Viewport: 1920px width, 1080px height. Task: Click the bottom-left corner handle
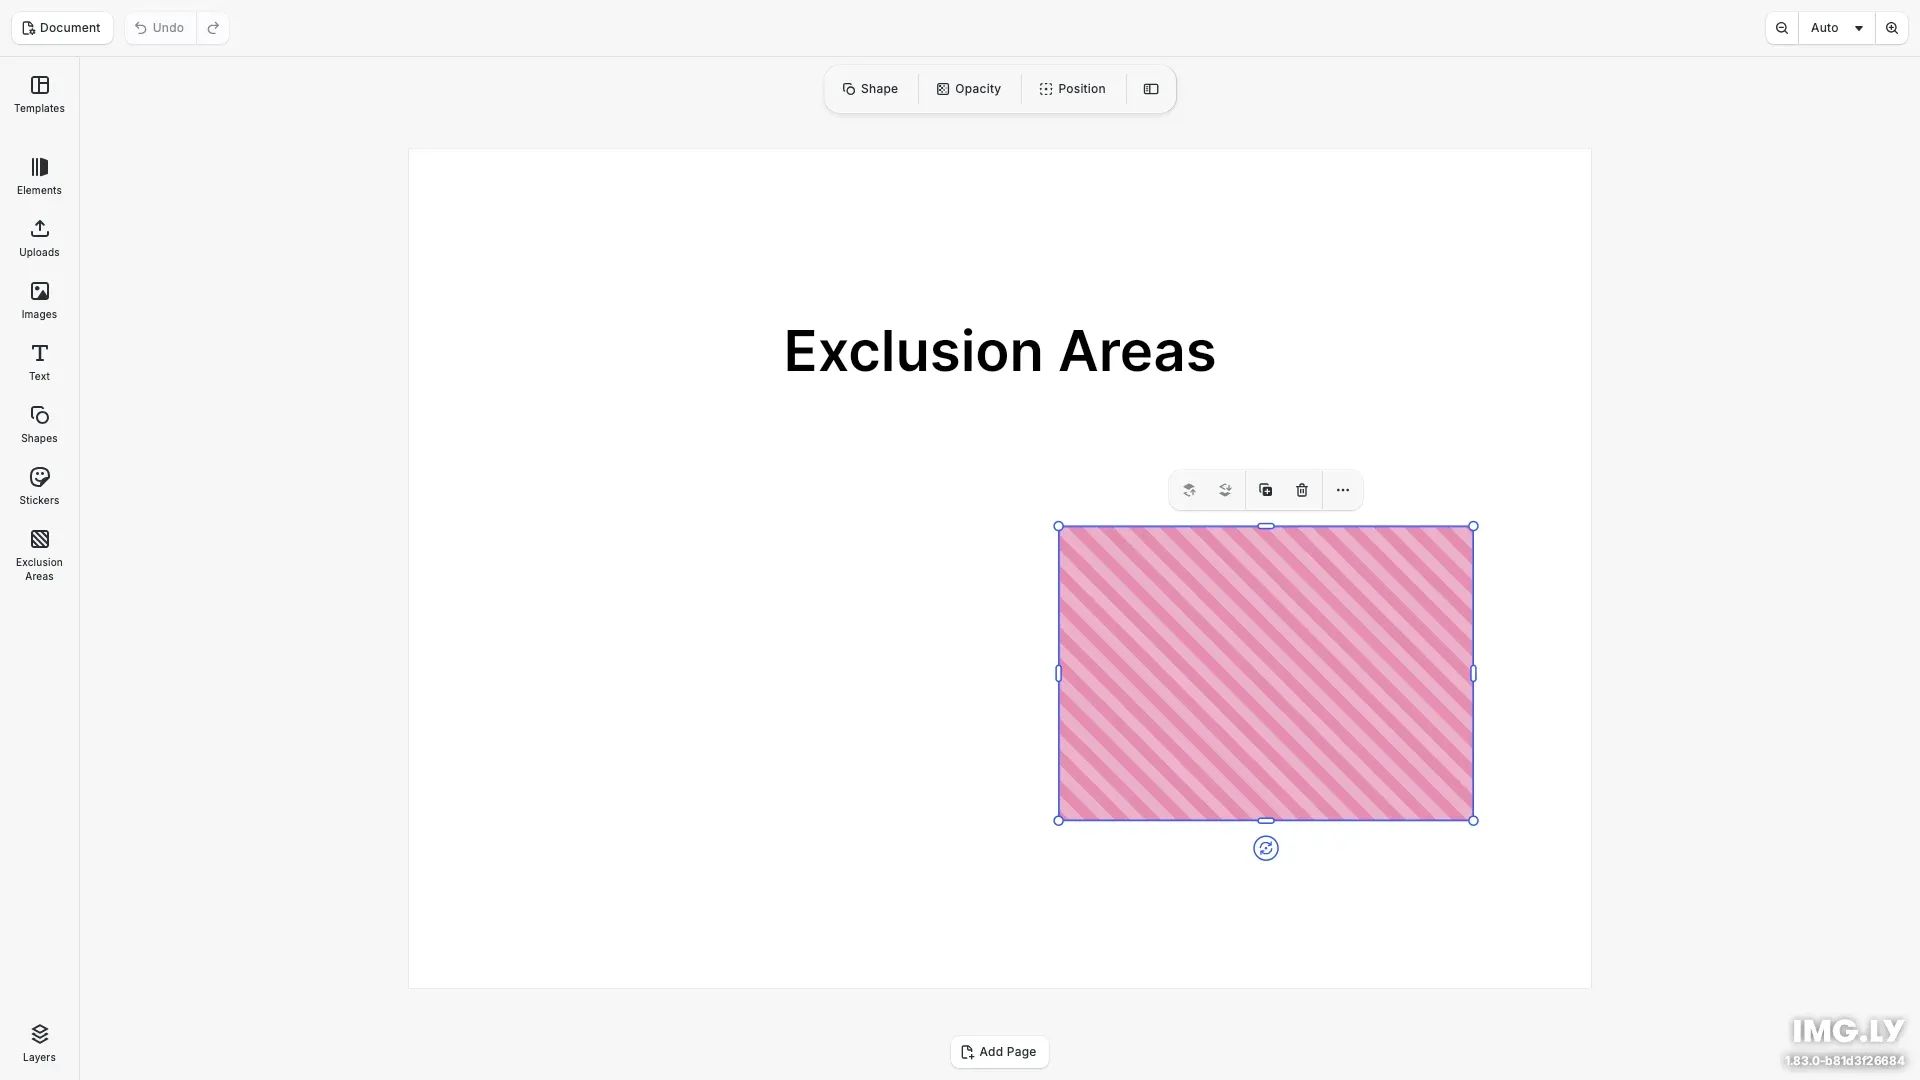click(x=1059, y=821)
